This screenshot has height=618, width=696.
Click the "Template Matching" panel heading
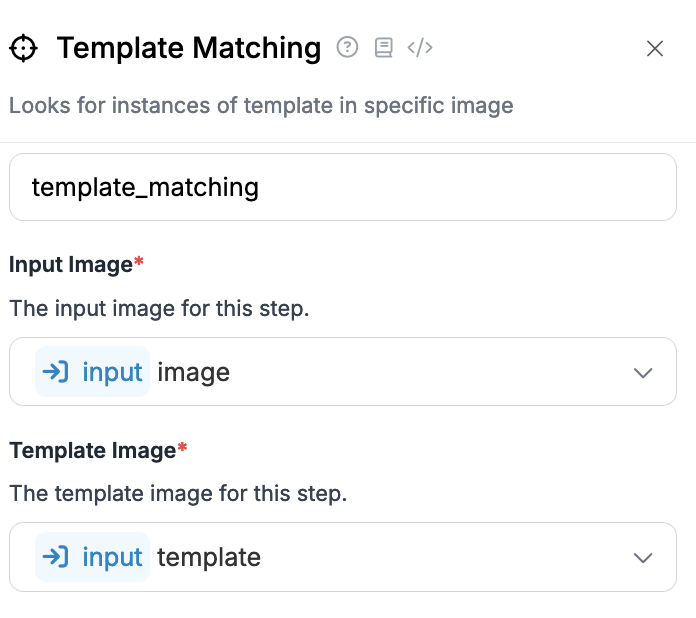tap(189, 48)
